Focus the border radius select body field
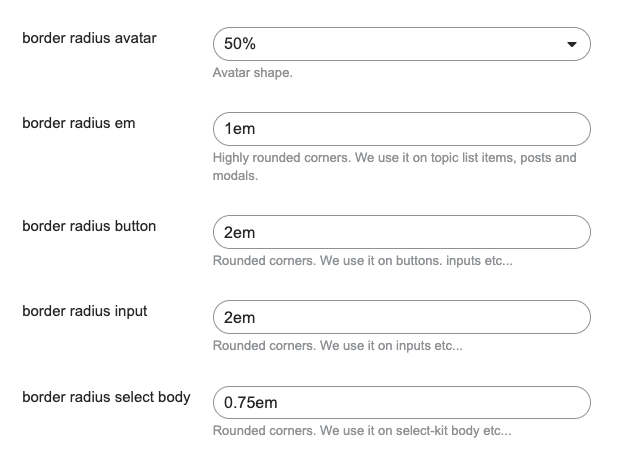Screen dimensions: 639x458 400,403
